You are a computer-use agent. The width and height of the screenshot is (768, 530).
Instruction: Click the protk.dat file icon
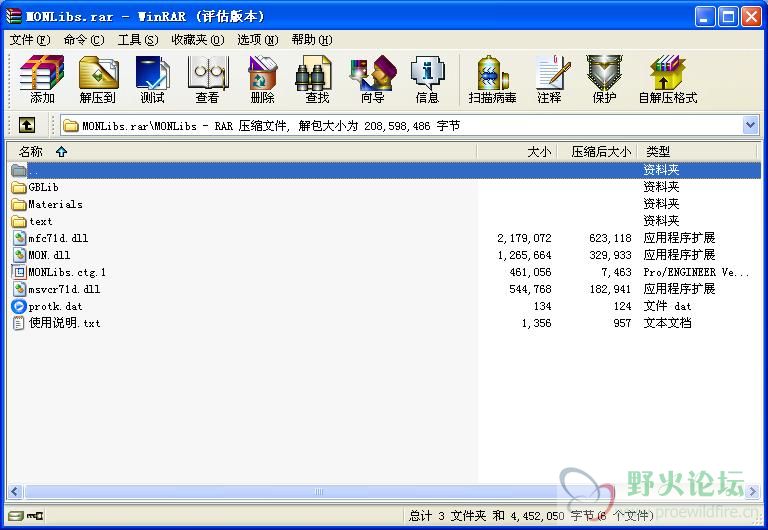19,307
